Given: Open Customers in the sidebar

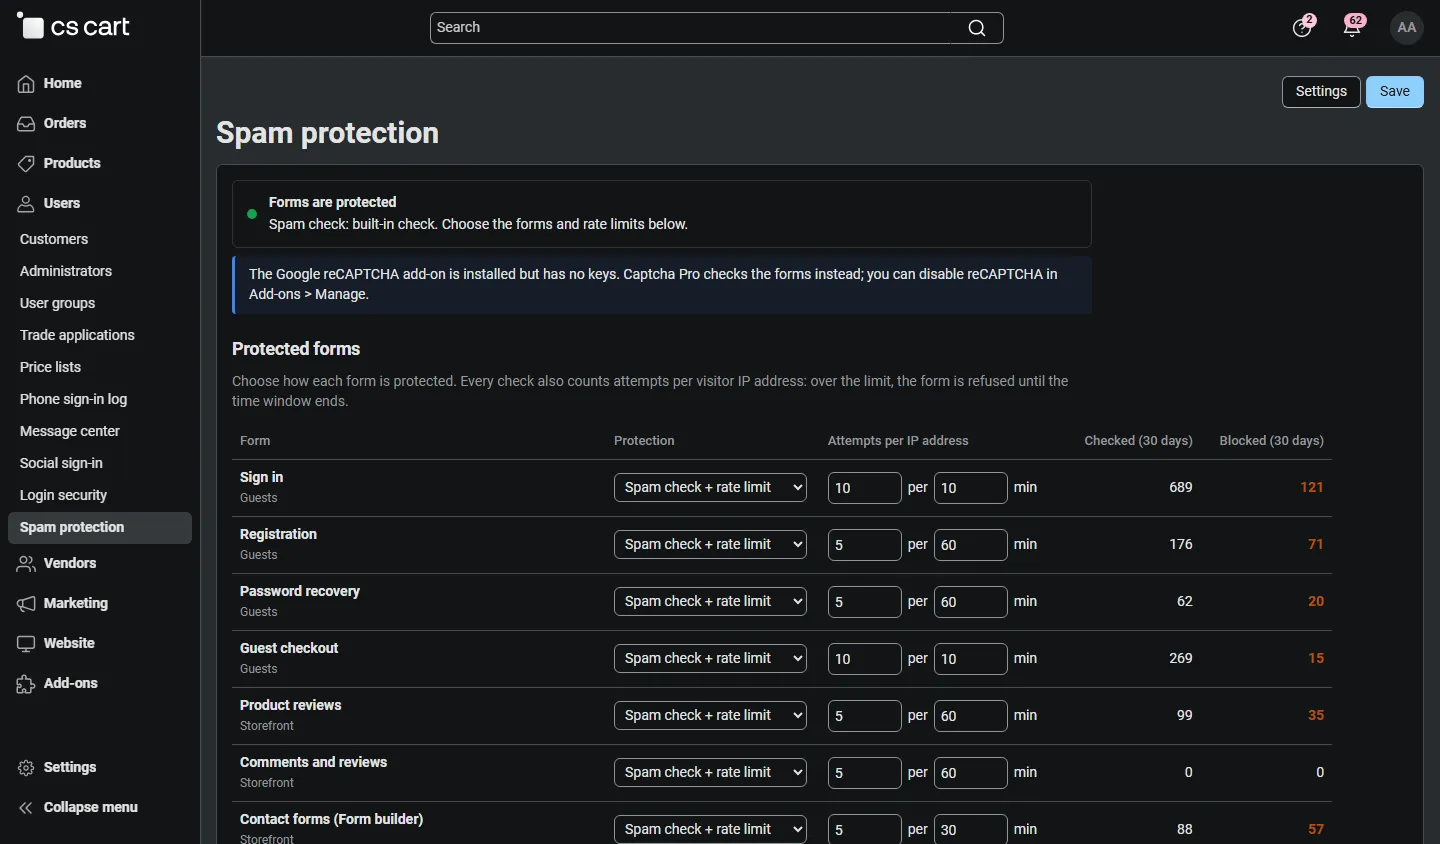Looking at the screenshot, I should coord(54,239).
